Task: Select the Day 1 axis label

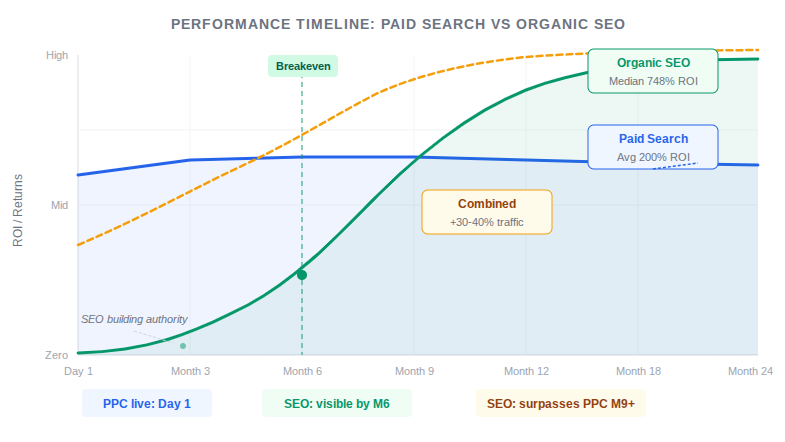Action: pyautogui.click(x=78, y=371)
